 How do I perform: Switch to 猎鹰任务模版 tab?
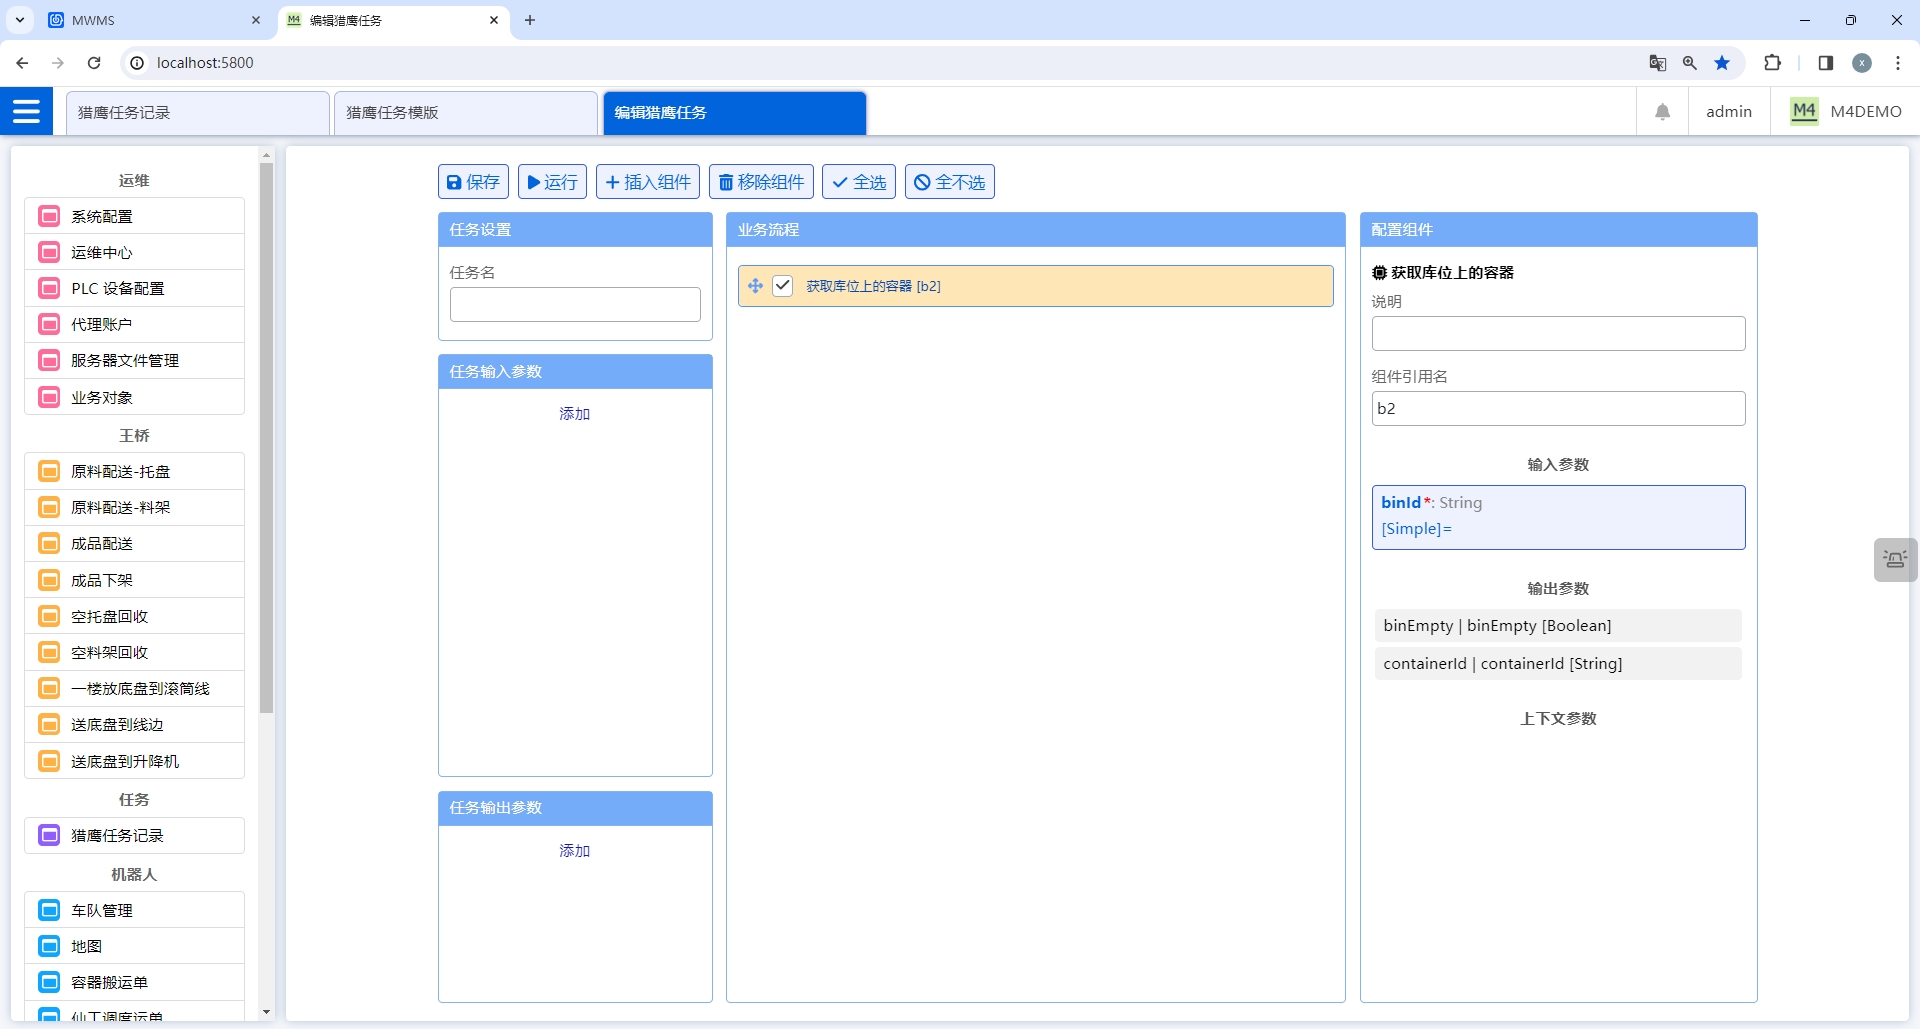(x=466, y=112)
